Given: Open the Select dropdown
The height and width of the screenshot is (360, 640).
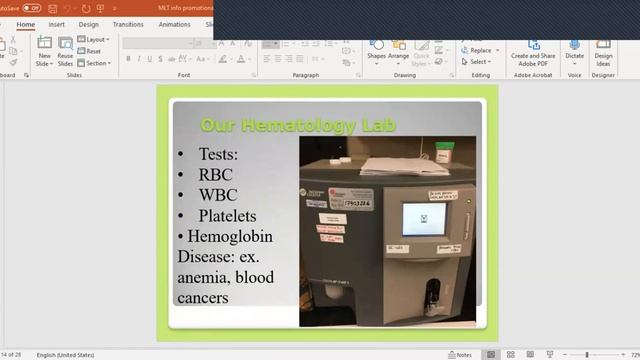Looking at the screenshot, I should (476, 62).
